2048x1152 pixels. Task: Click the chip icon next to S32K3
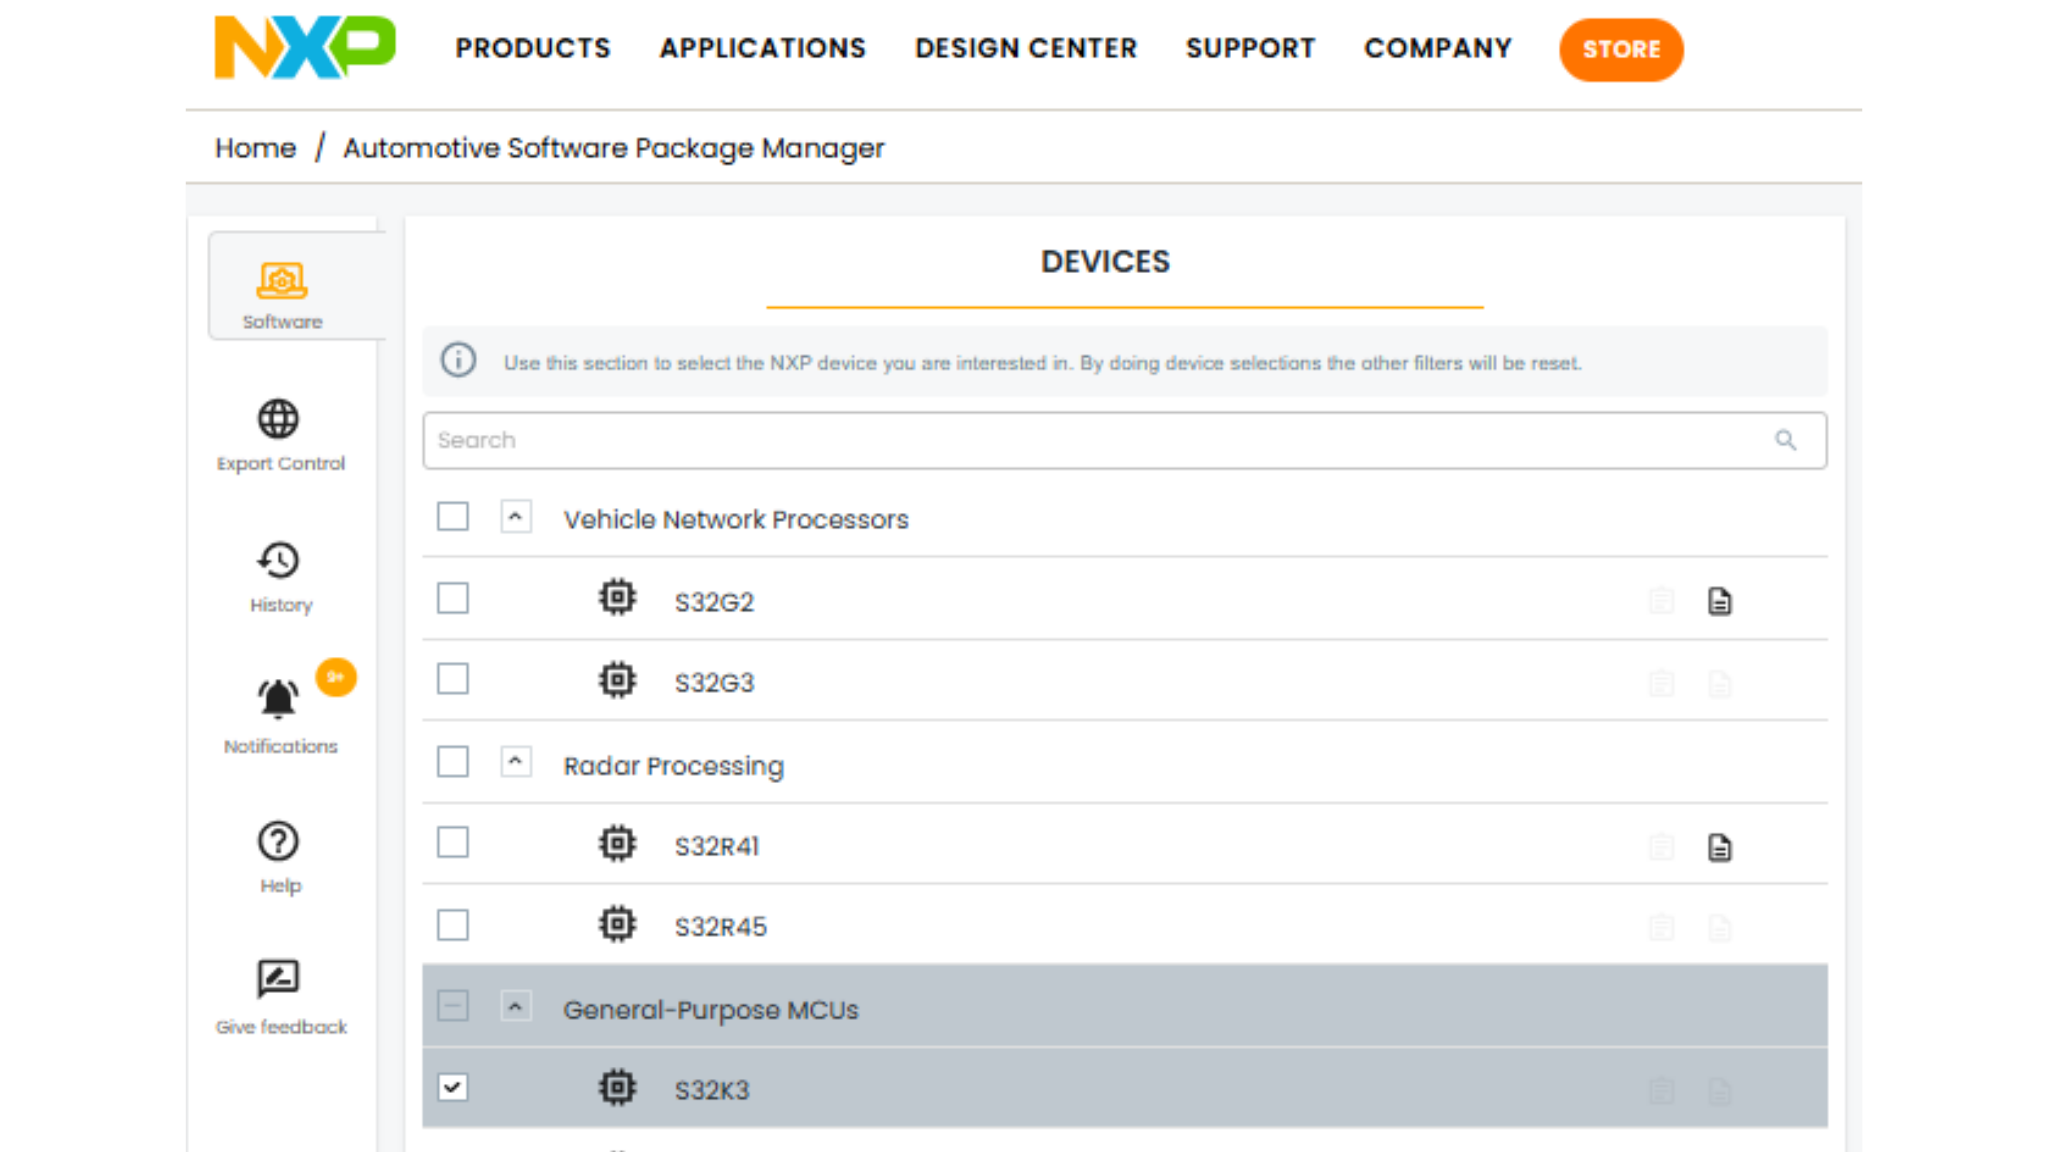[617, 1087]
